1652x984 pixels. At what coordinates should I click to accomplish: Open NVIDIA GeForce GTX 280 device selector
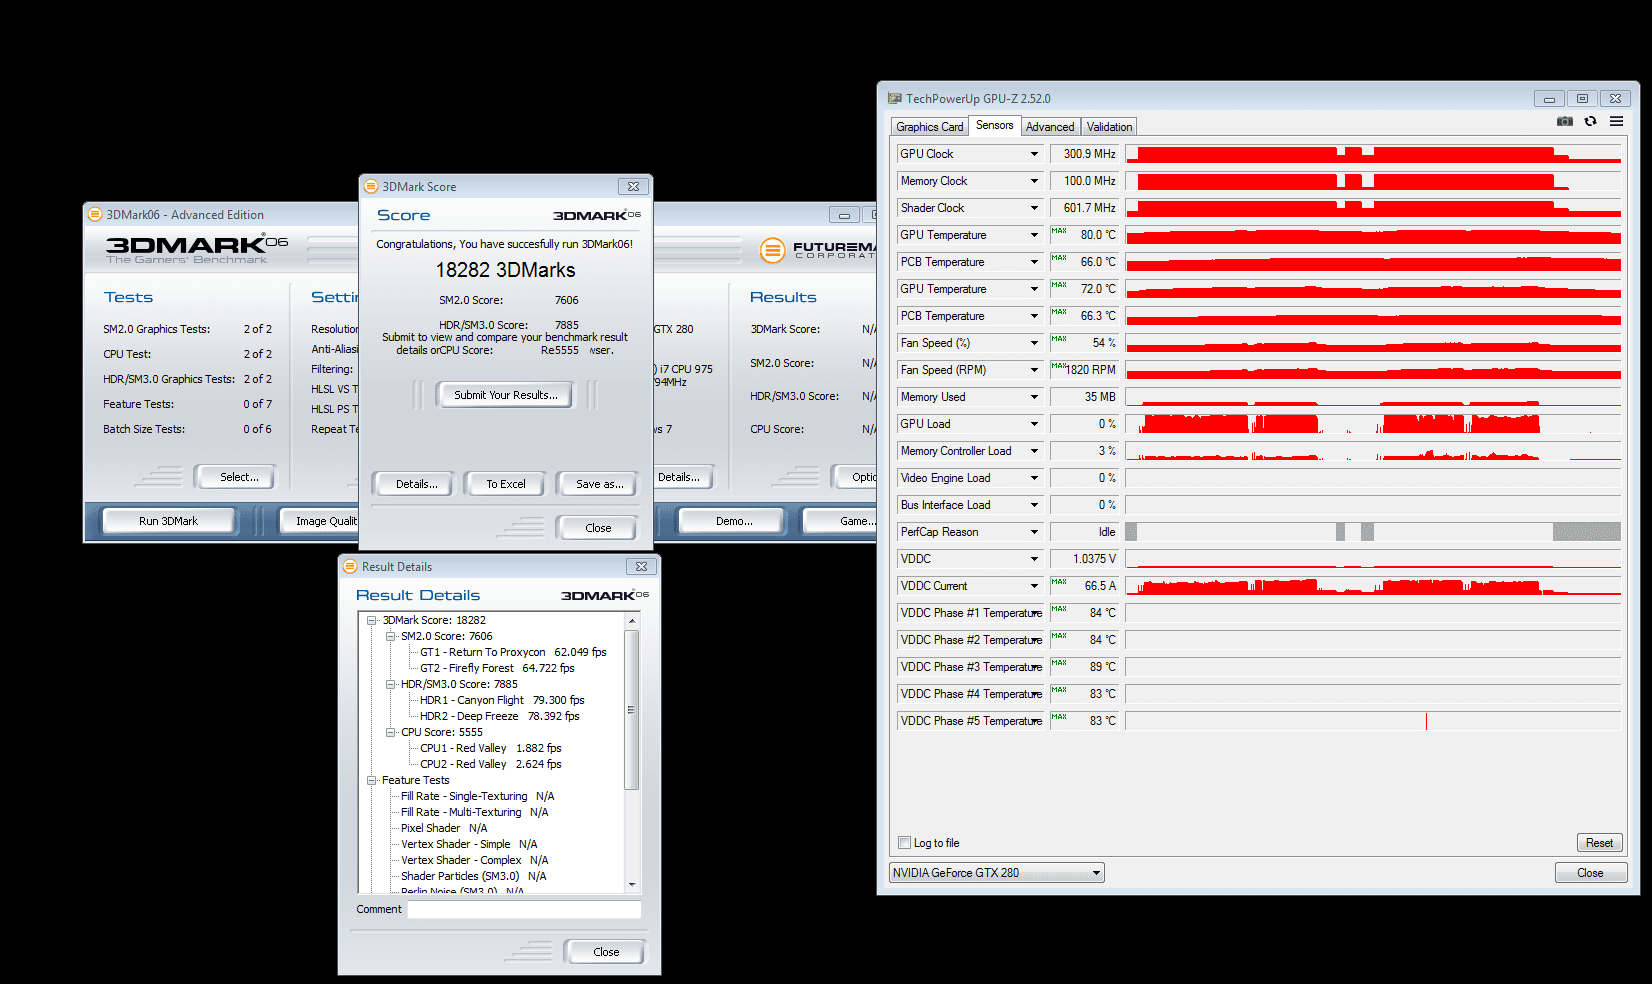(x=997, y=872)
